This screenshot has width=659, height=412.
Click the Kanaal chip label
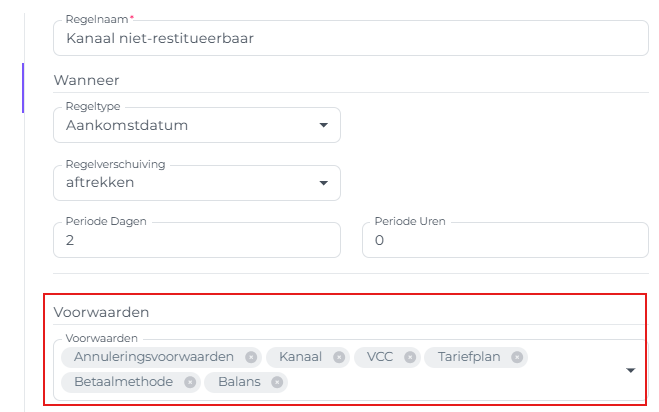(x=301, y=357)
